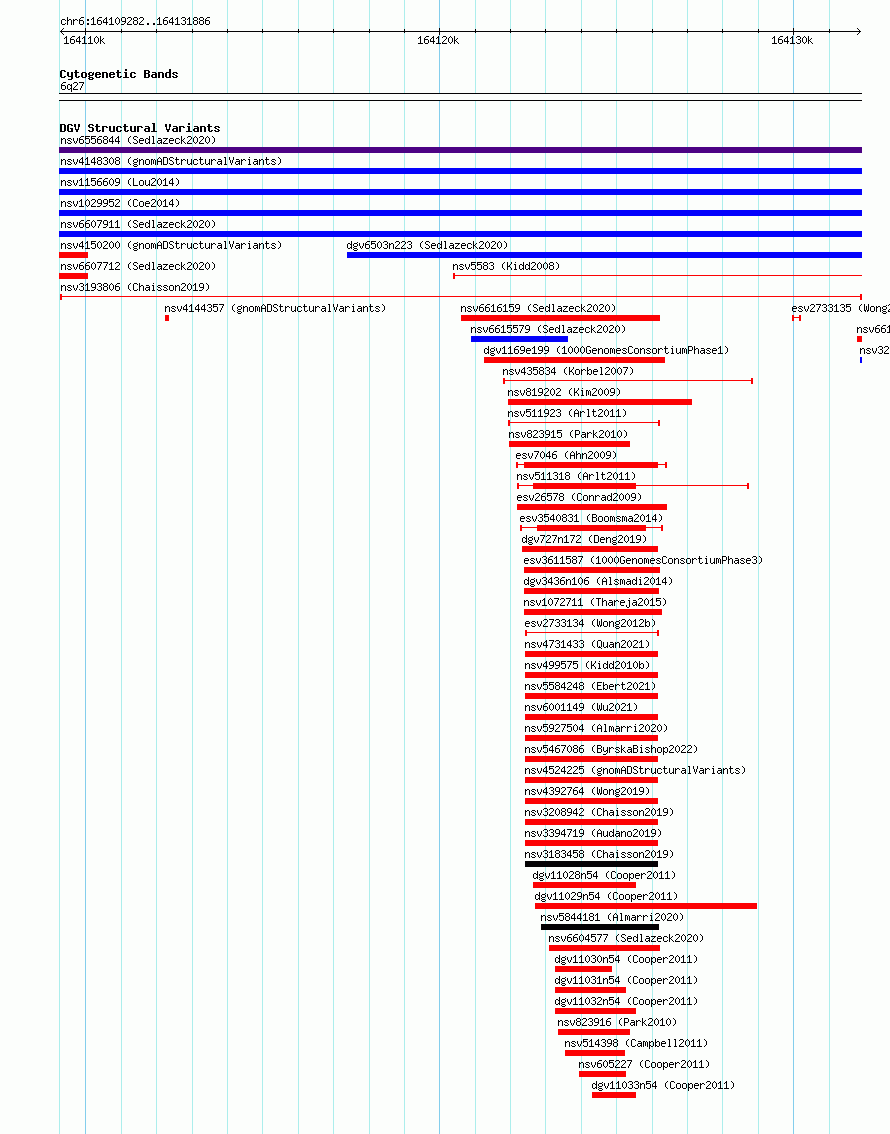Click the black bar under nsv5844181

600,926
